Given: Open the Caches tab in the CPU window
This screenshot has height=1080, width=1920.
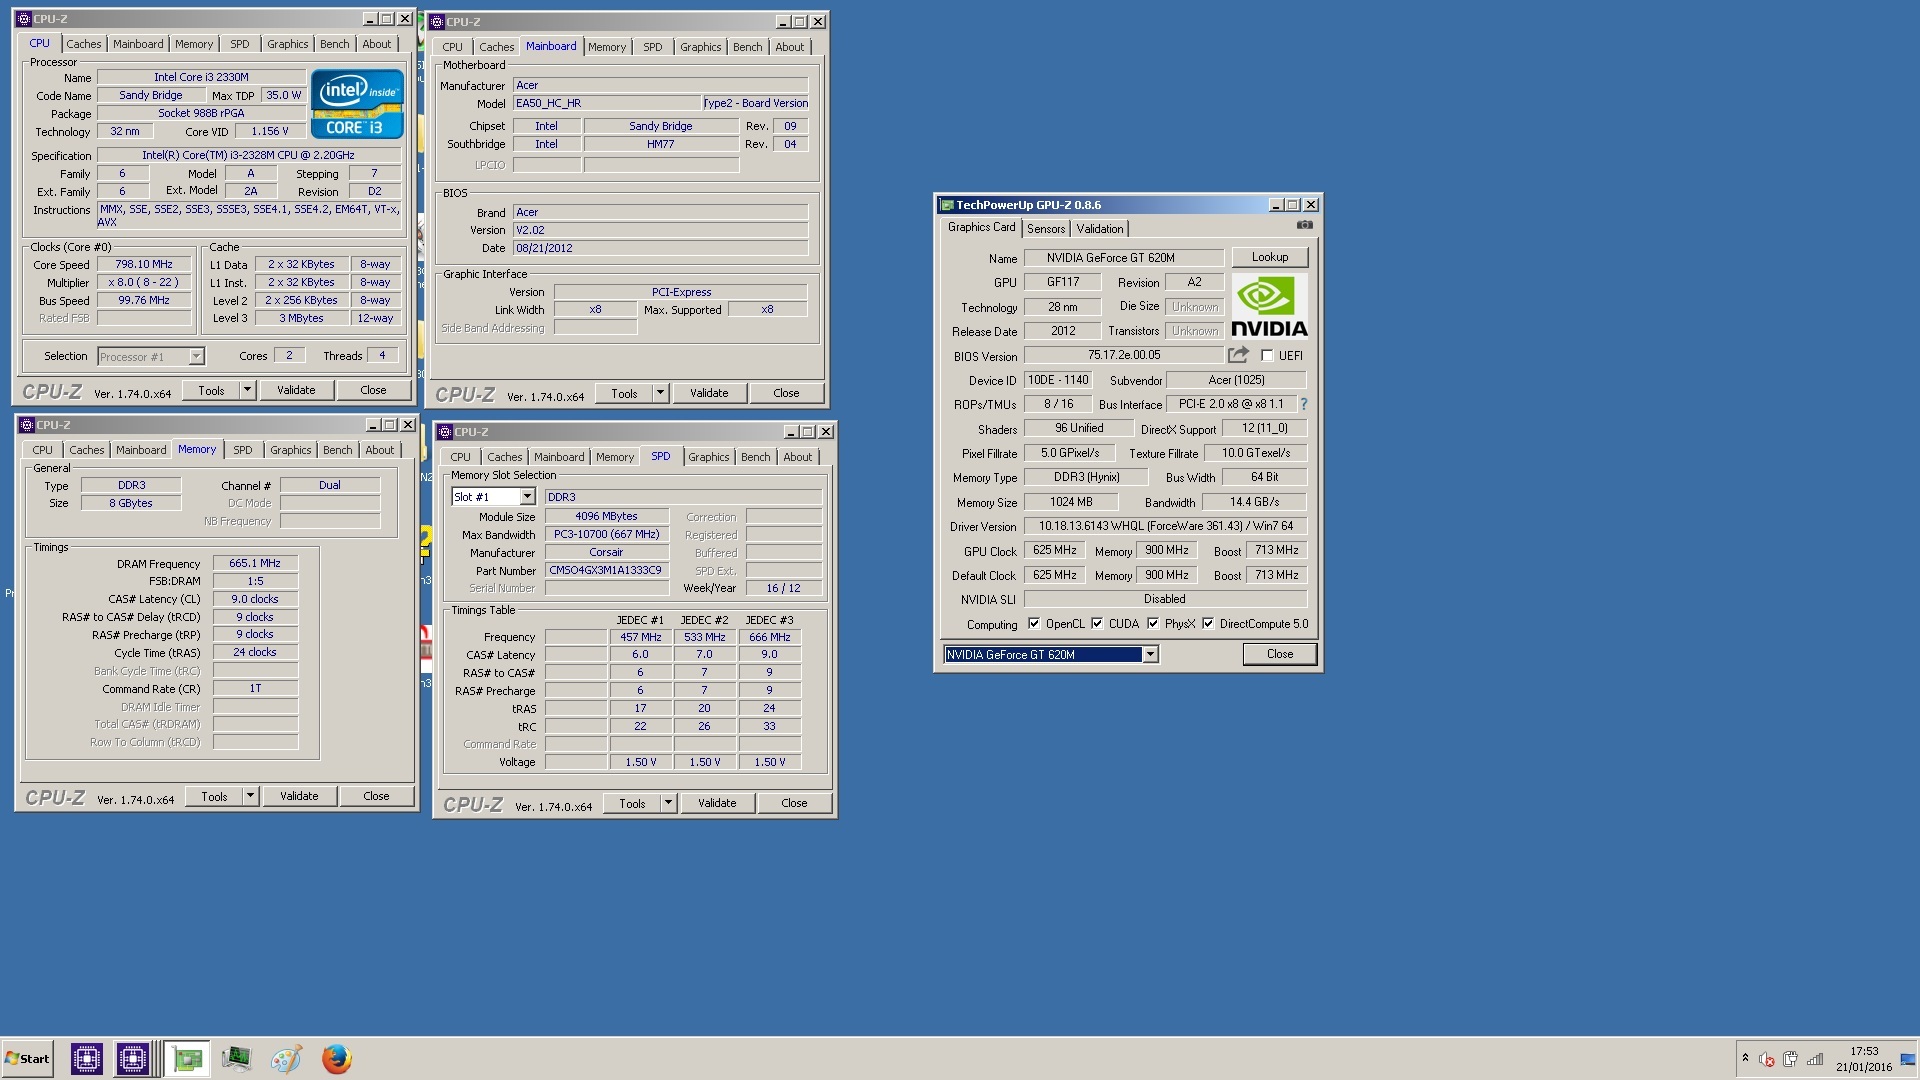Looking at the screenshot, I should [84, 44].
